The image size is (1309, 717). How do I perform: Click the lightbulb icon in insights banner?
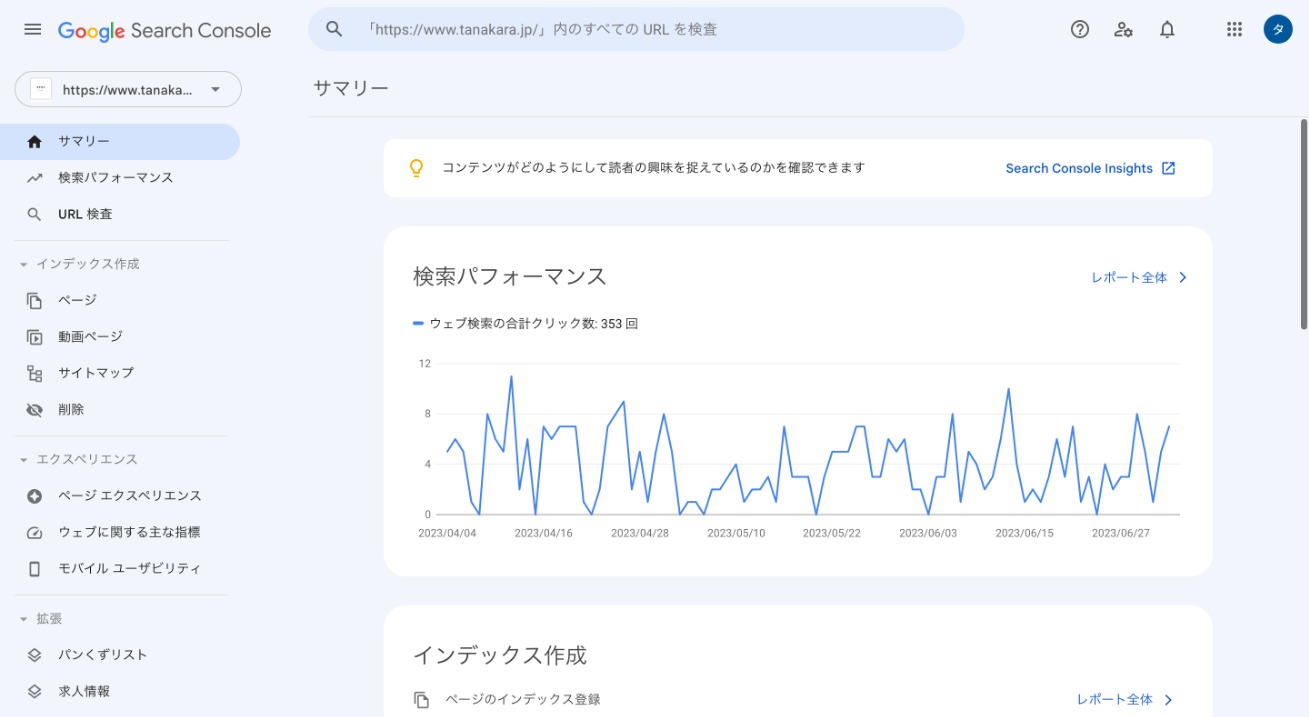tap(417, 168)
